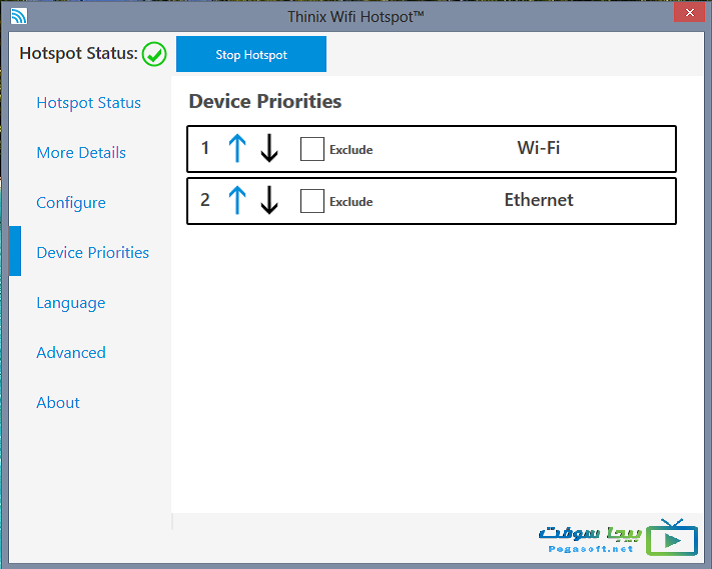712x569 pixels.
Task: Click the green hotspot status checkmark
Action: (x=154, y=54)
